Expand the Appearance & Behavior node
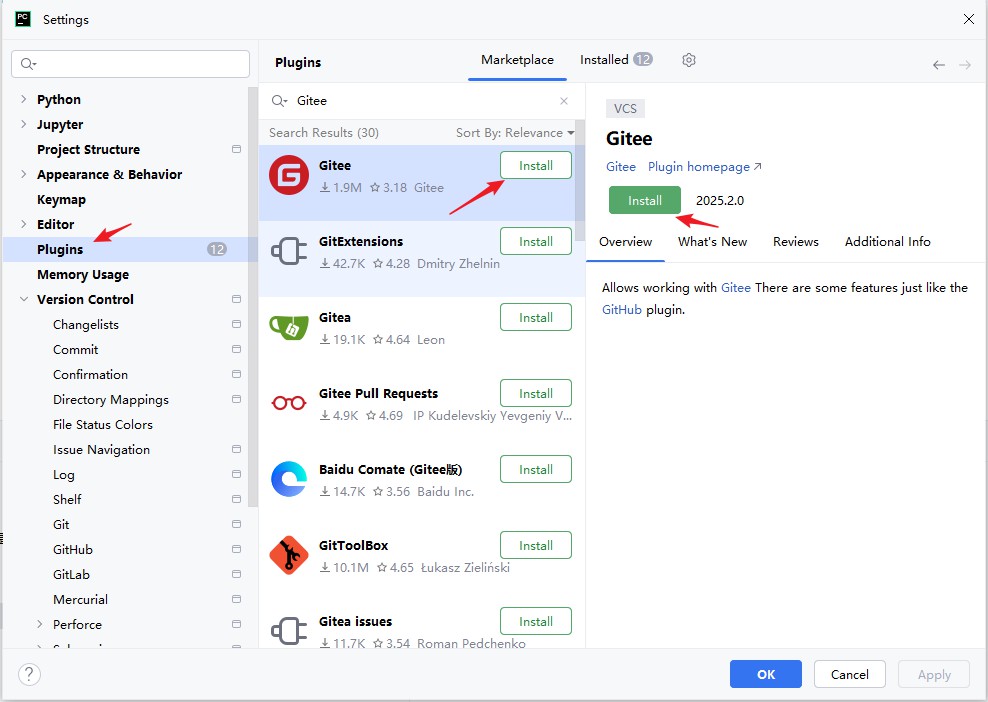 click(23, 174)
